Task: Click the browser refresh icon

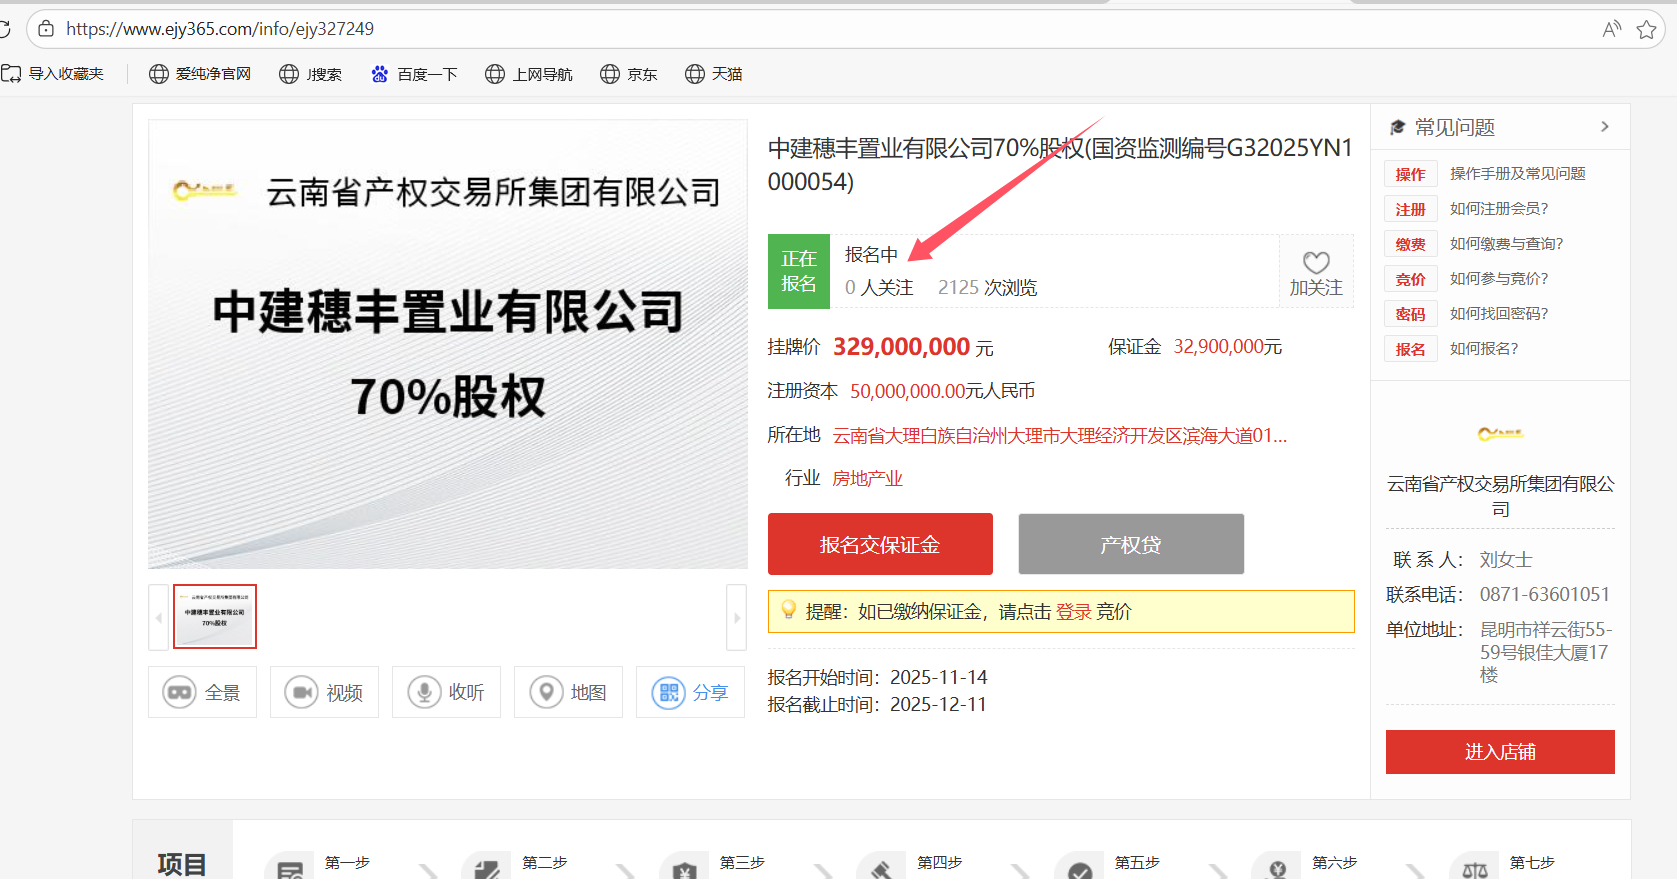Action: tap(4, 29)
